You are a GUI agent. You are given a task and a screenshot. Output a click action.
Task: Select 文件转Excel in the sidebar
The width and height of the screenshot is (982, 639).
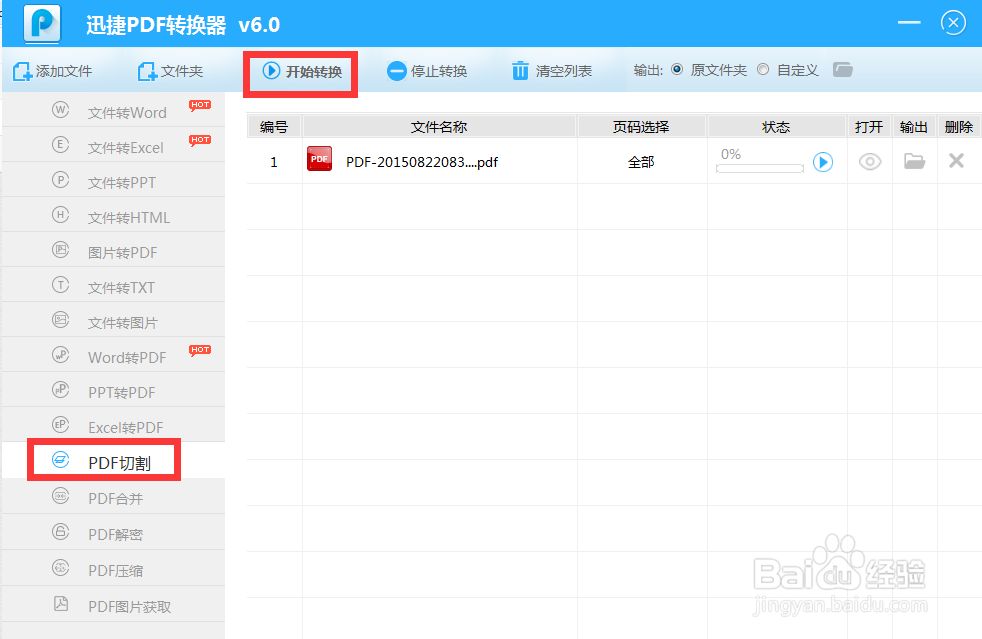pyautogui.click(x=113, y=145)
